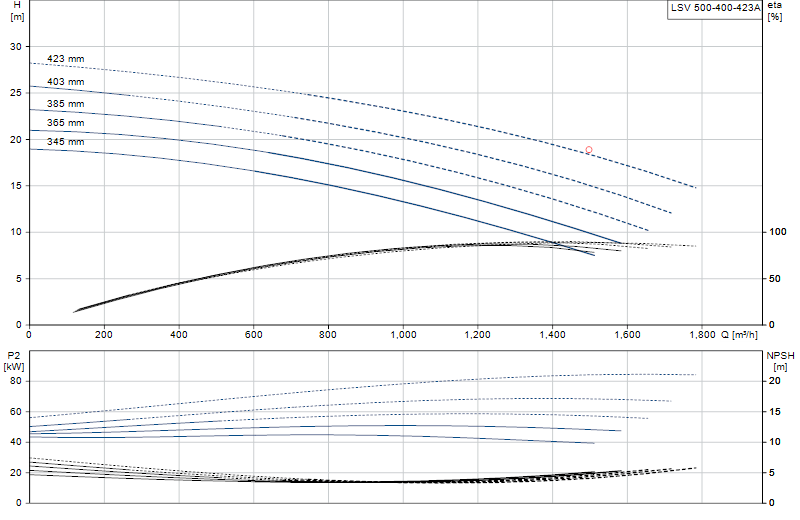Click the 400 tick on the Q axis

tap(179, 335)
